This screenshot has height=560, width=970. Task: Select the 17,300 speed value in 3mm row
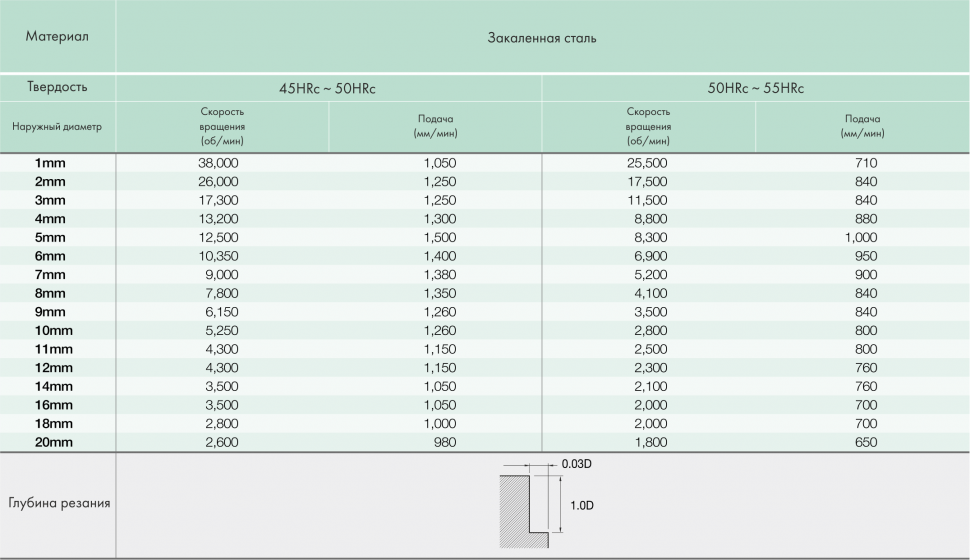pos(219,200)
